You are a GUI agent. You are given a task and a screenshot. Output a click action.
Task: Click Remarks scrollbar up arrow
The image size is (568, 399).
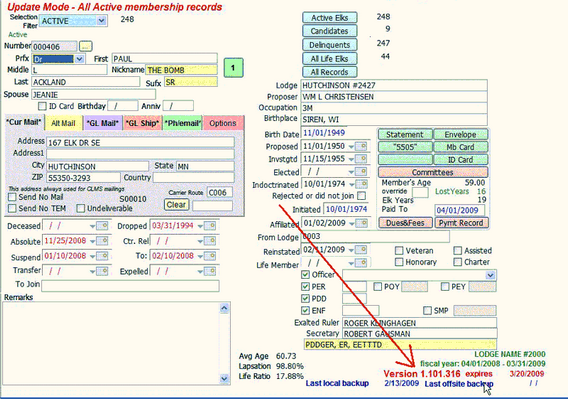click(224, 308)
